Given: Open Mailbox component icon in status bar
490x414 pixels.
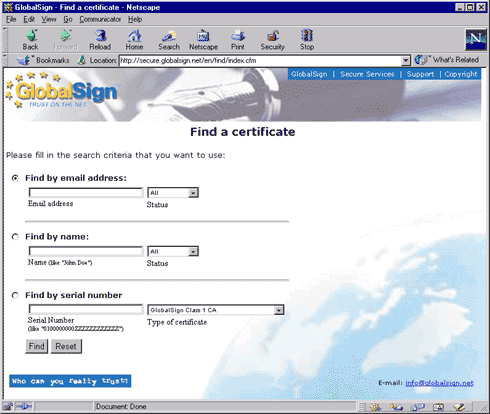Looking at the screenshot, I should [x=396, y=407].
